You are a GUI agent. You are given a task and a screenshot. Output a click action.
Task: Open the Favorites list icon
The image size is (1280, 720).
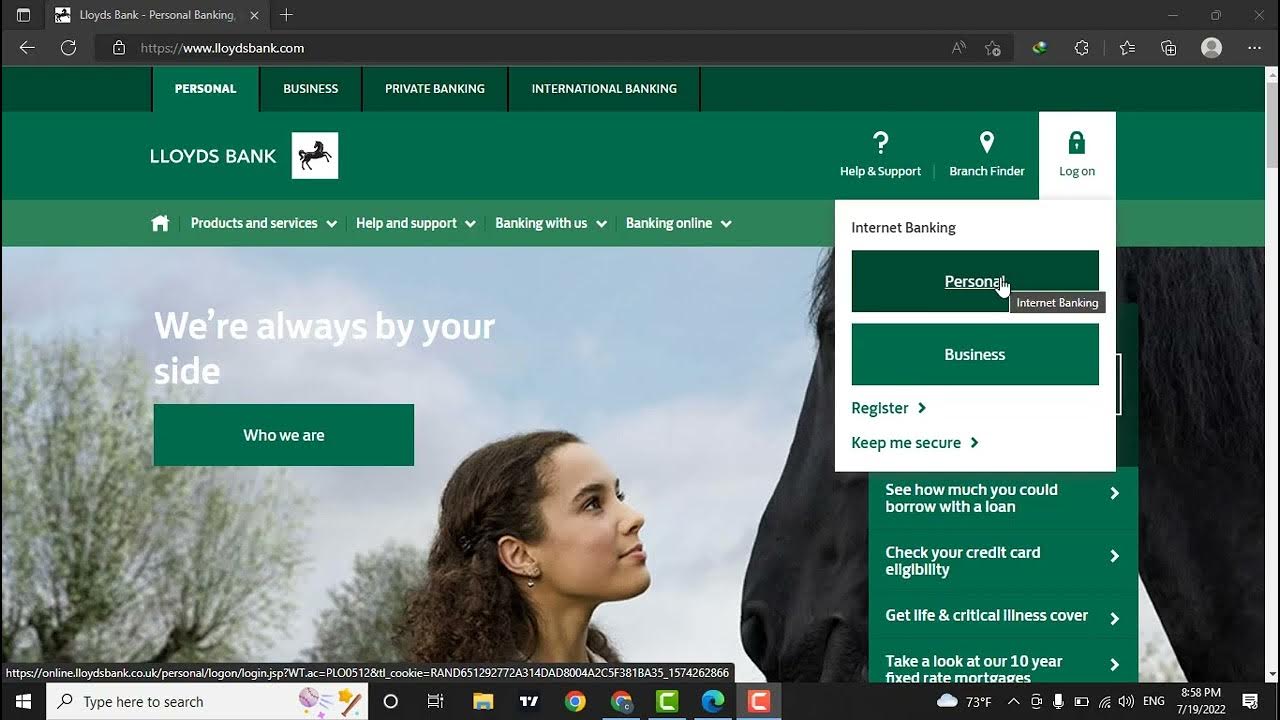click(1127, 48)
